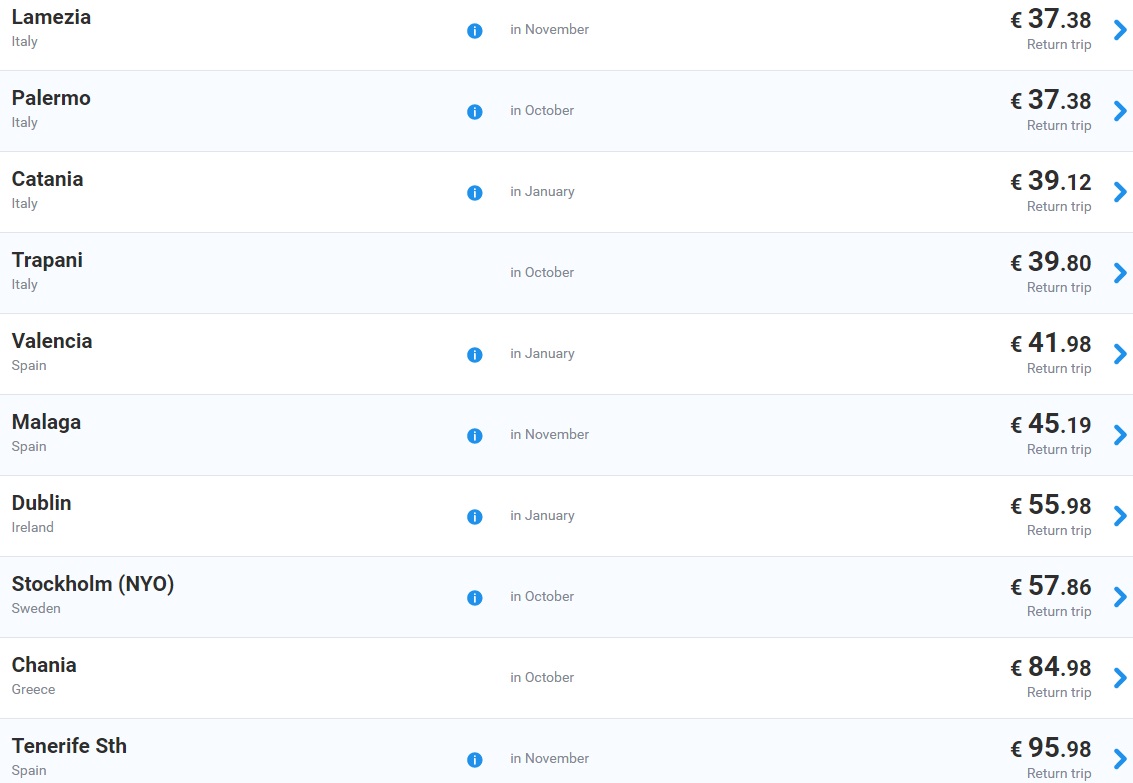Click the info icon beside Valencia
This screenshot has width=1133, height=783.
pos(475,355)
